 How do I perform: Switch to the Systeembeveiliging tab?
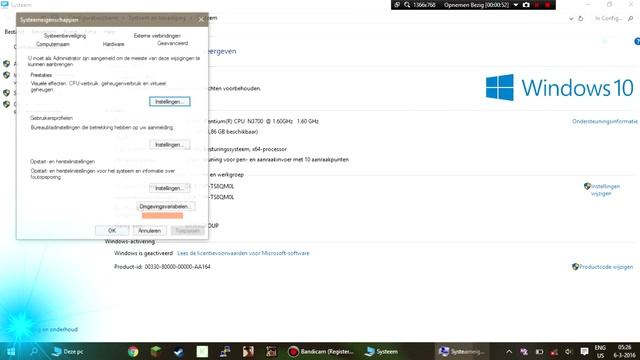pyautogui.click(x=65, y=36)
